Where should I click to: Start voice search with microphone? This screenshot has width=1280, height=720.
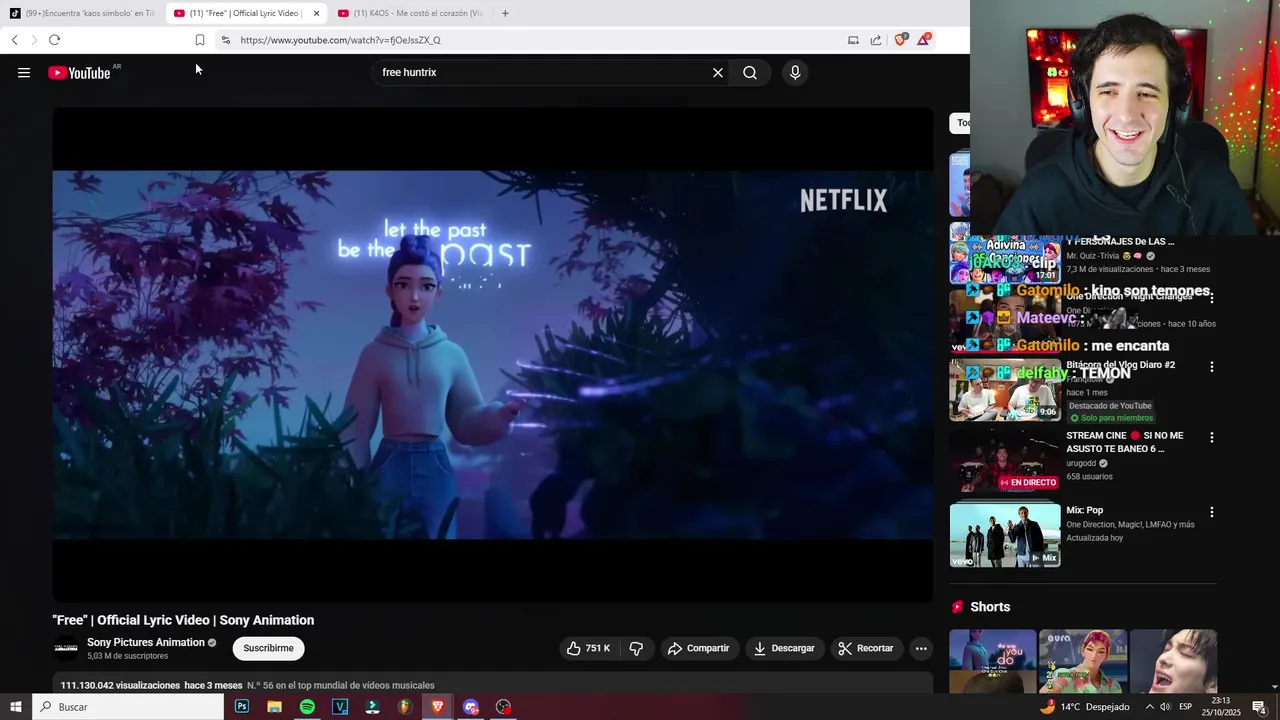[x=795, y=72]
